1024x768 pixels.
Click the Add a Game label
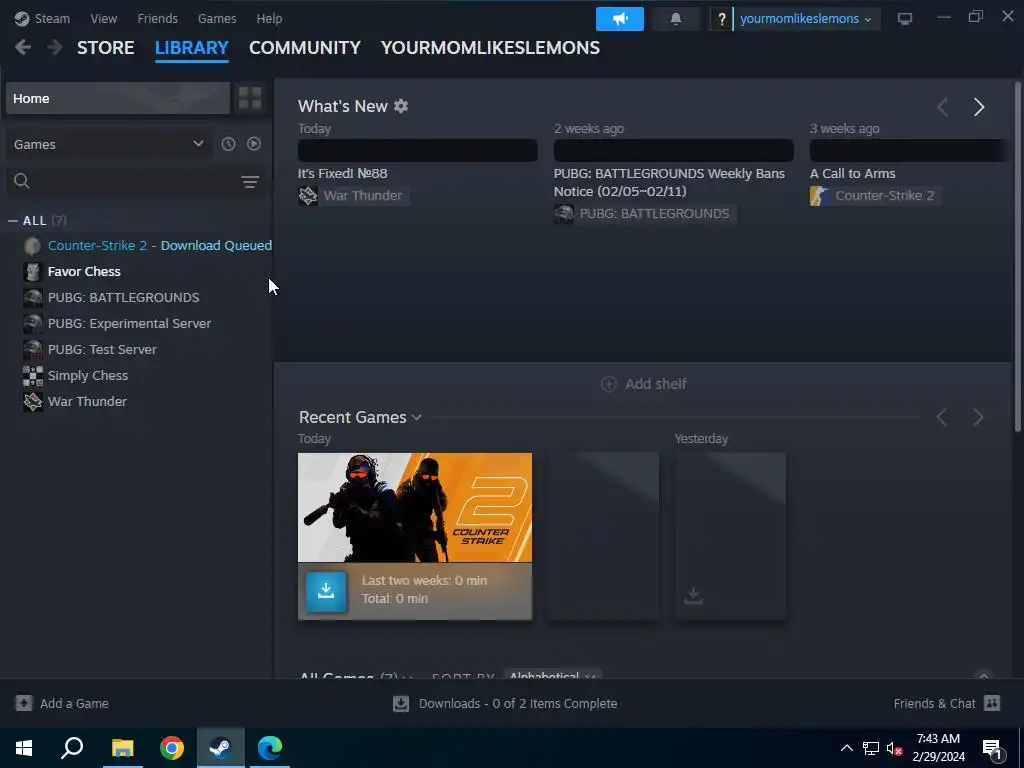tap(74, 703)
